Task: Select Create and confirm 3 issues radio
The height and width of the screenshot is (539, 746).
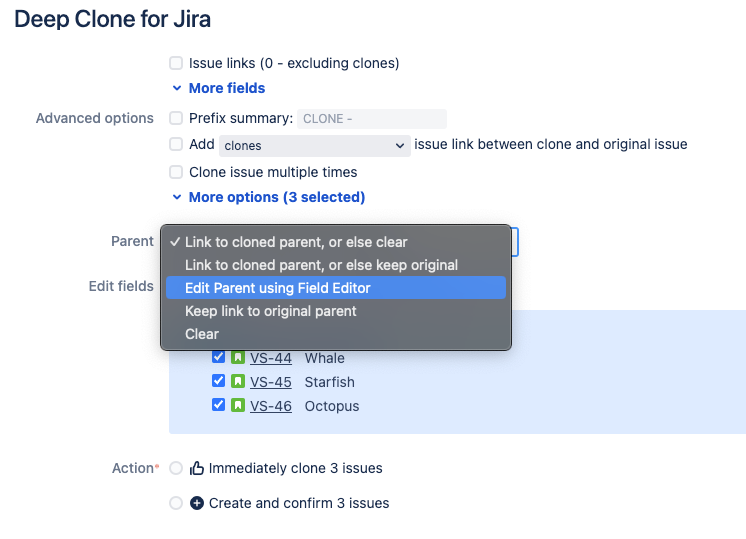Action: click(x=176, y=503)
